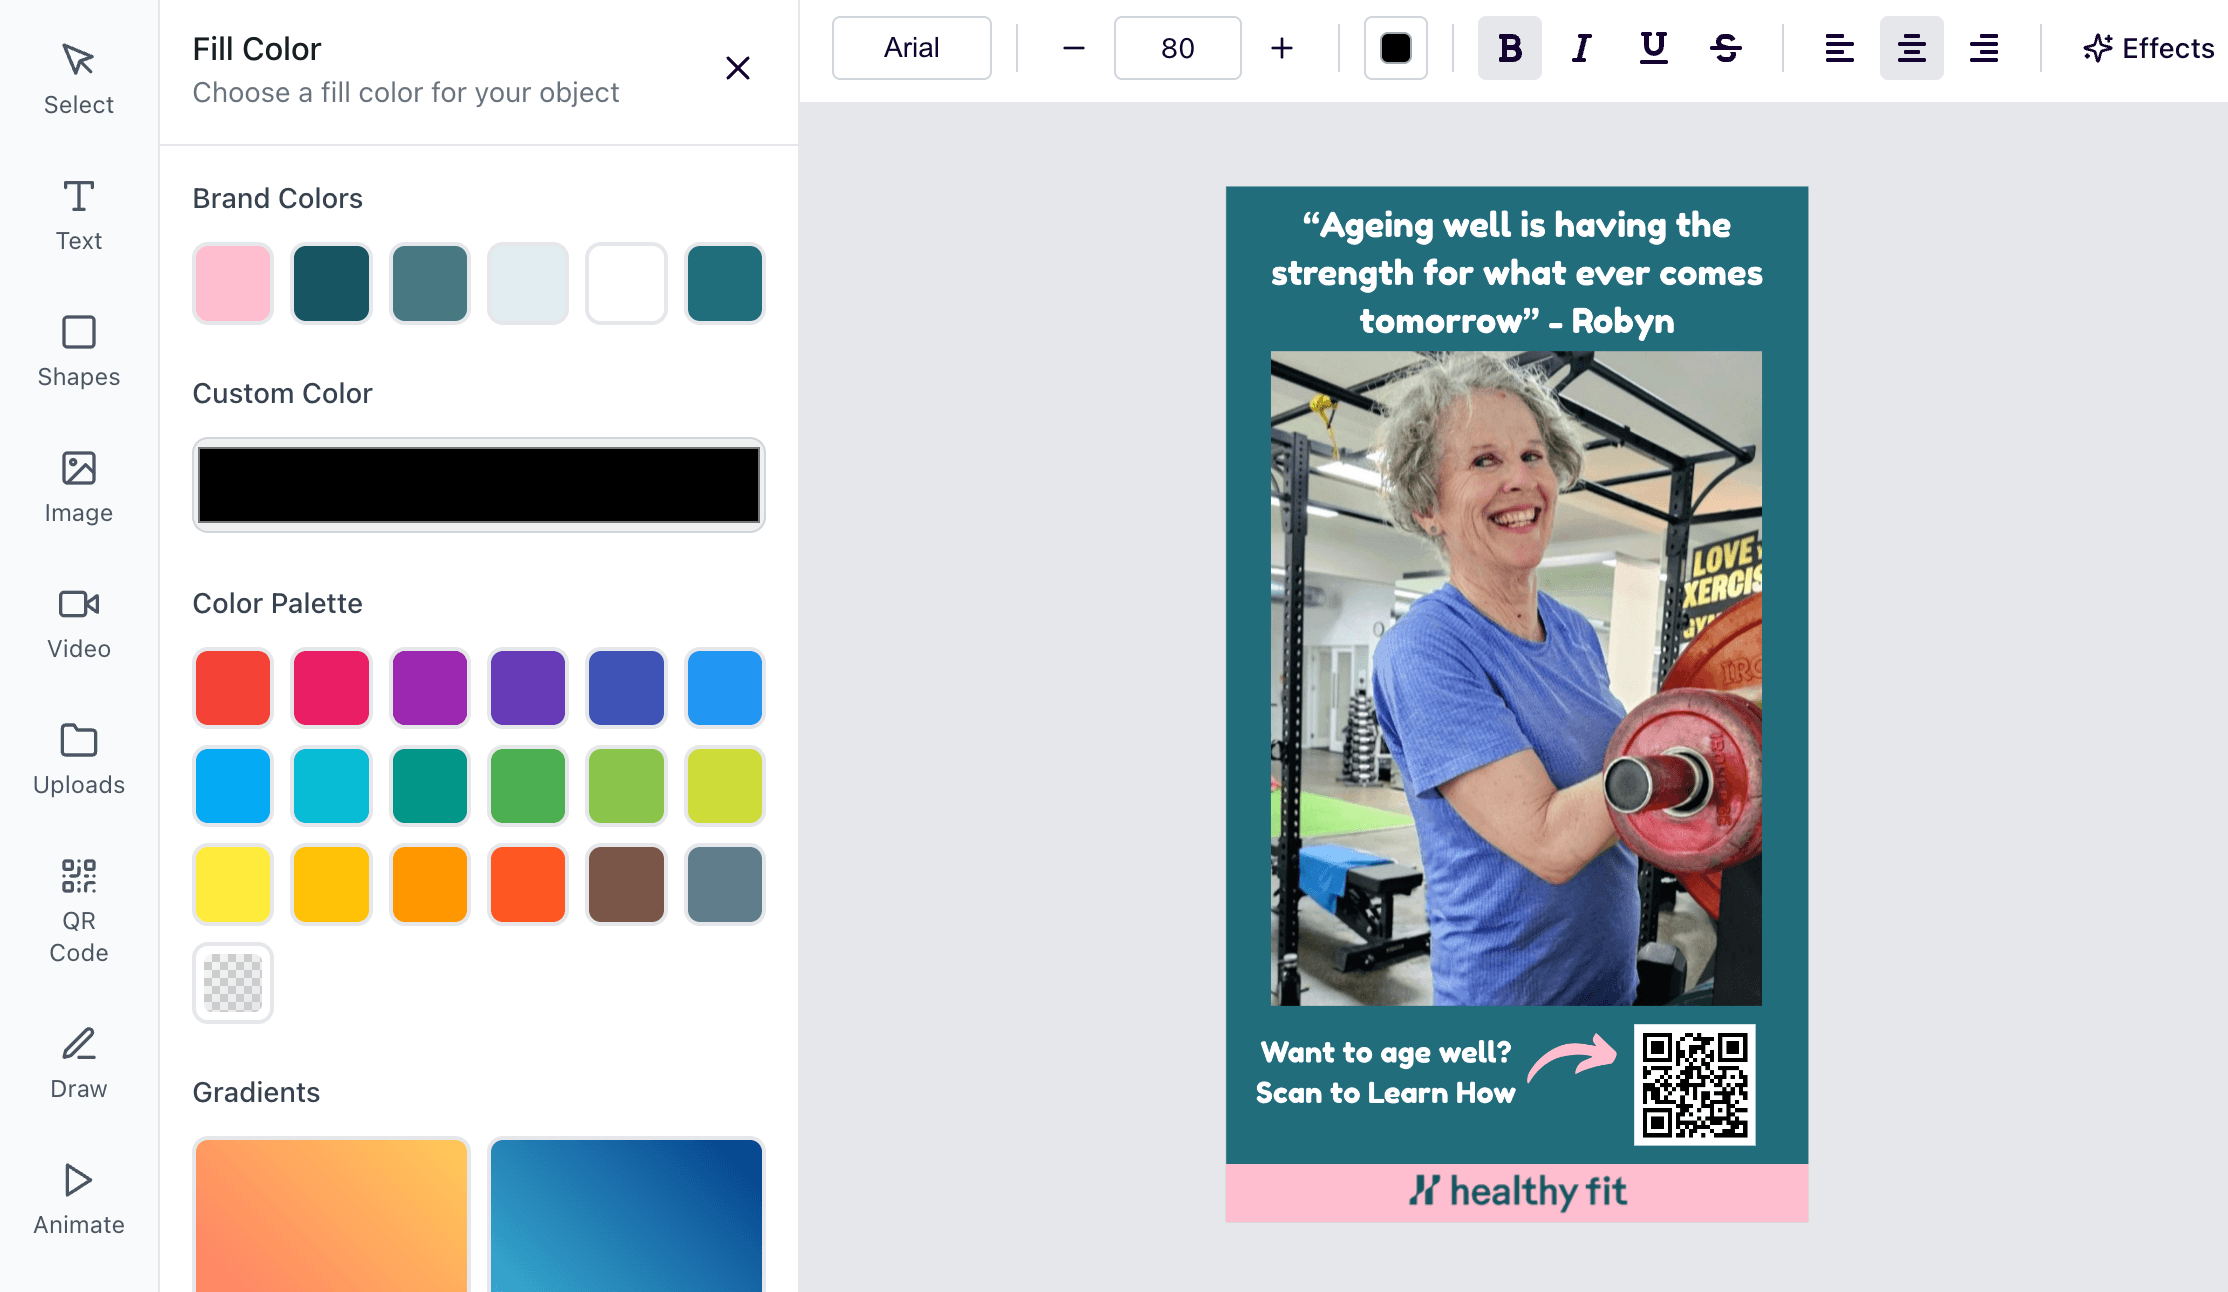Align text to the right
This screenshot has width=2228, height=1292.
click(1983, 48)
